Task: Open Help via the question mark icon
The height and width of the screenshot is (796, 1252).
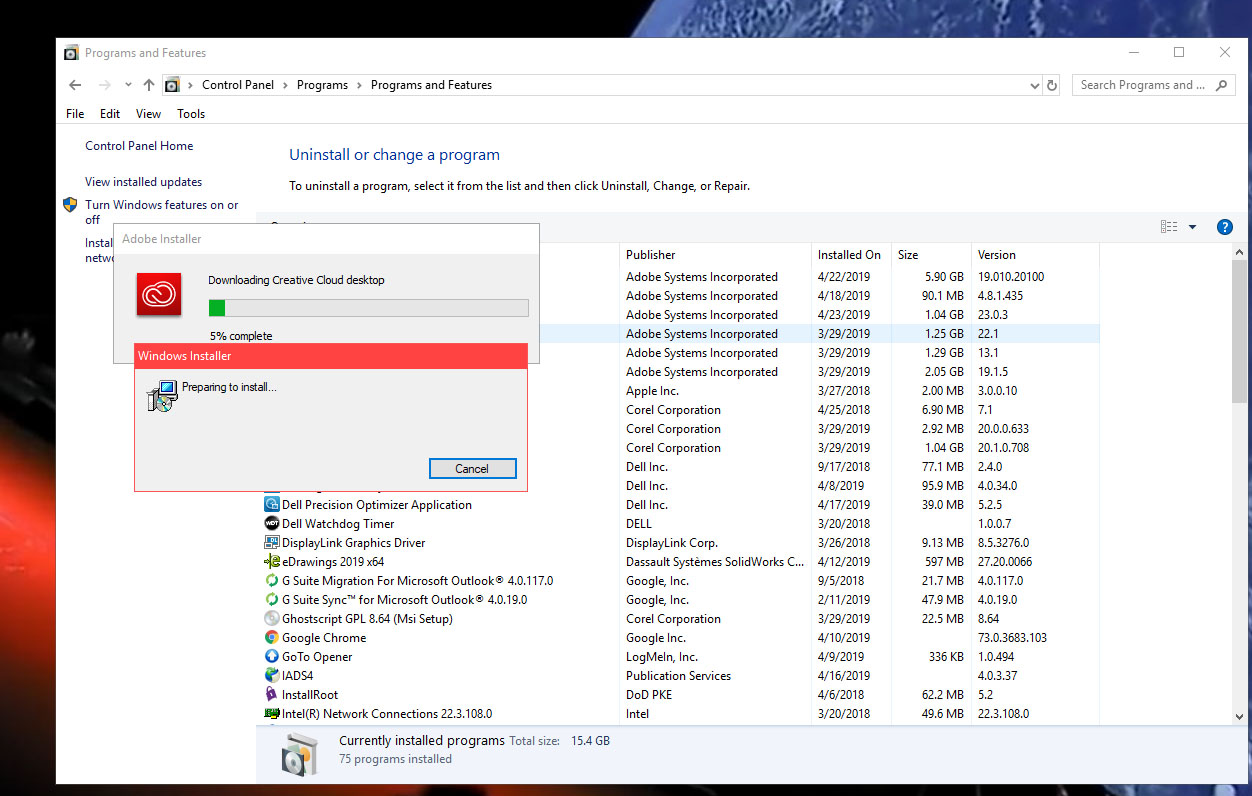Action: pyautogui.click(x=1224, y=226)
